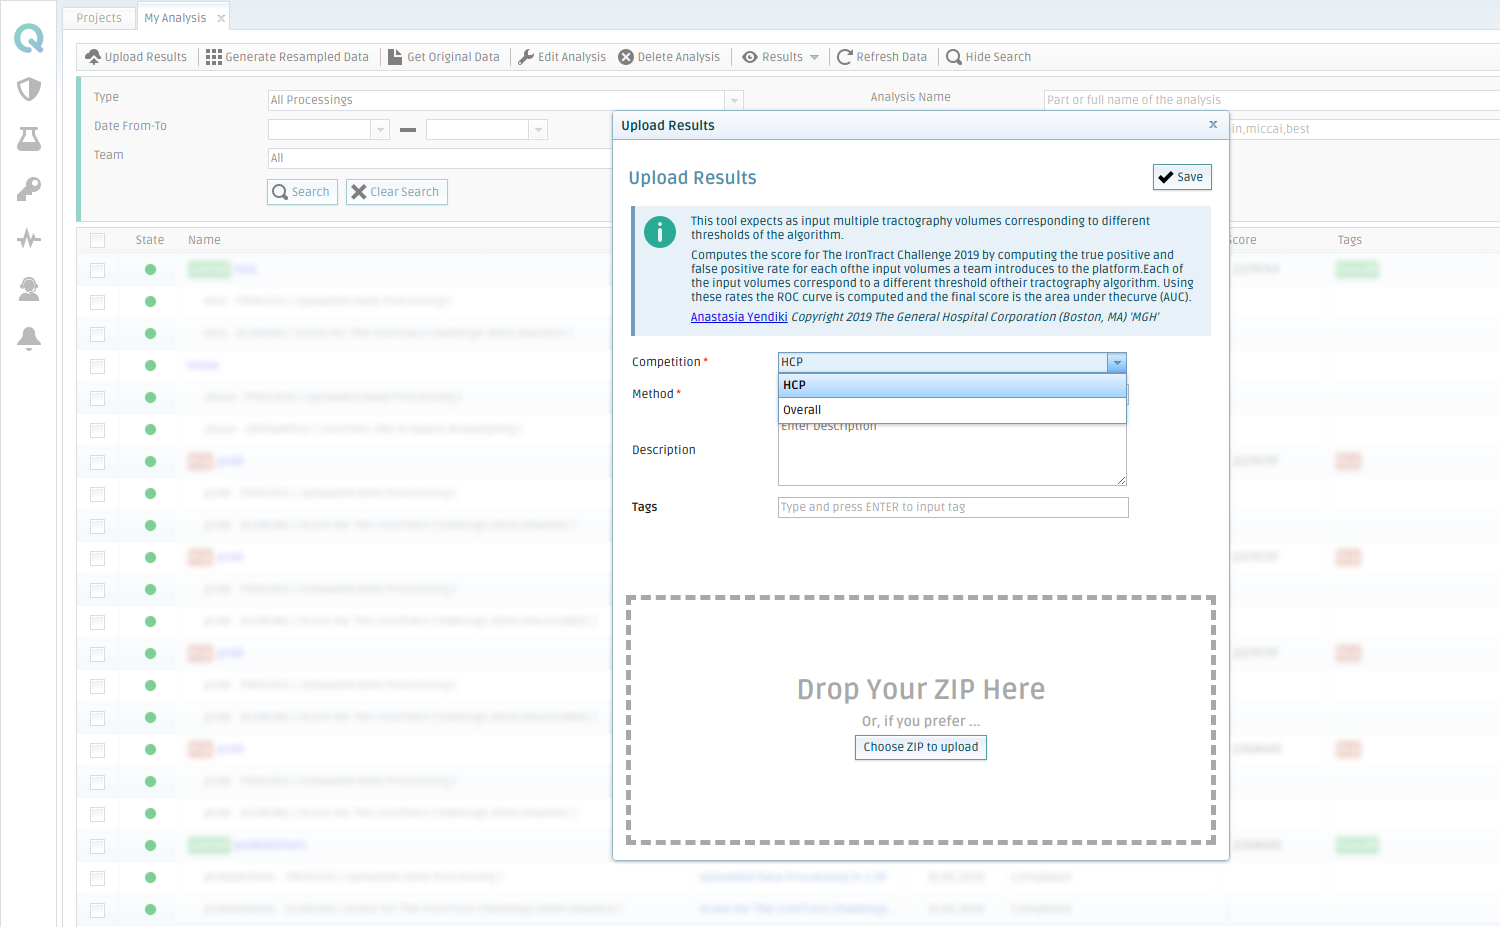Image resolution: width=1500 pixels, height=927 pixels.
Task: Open the support agent icon in sidebar
Action: point(29,289)
